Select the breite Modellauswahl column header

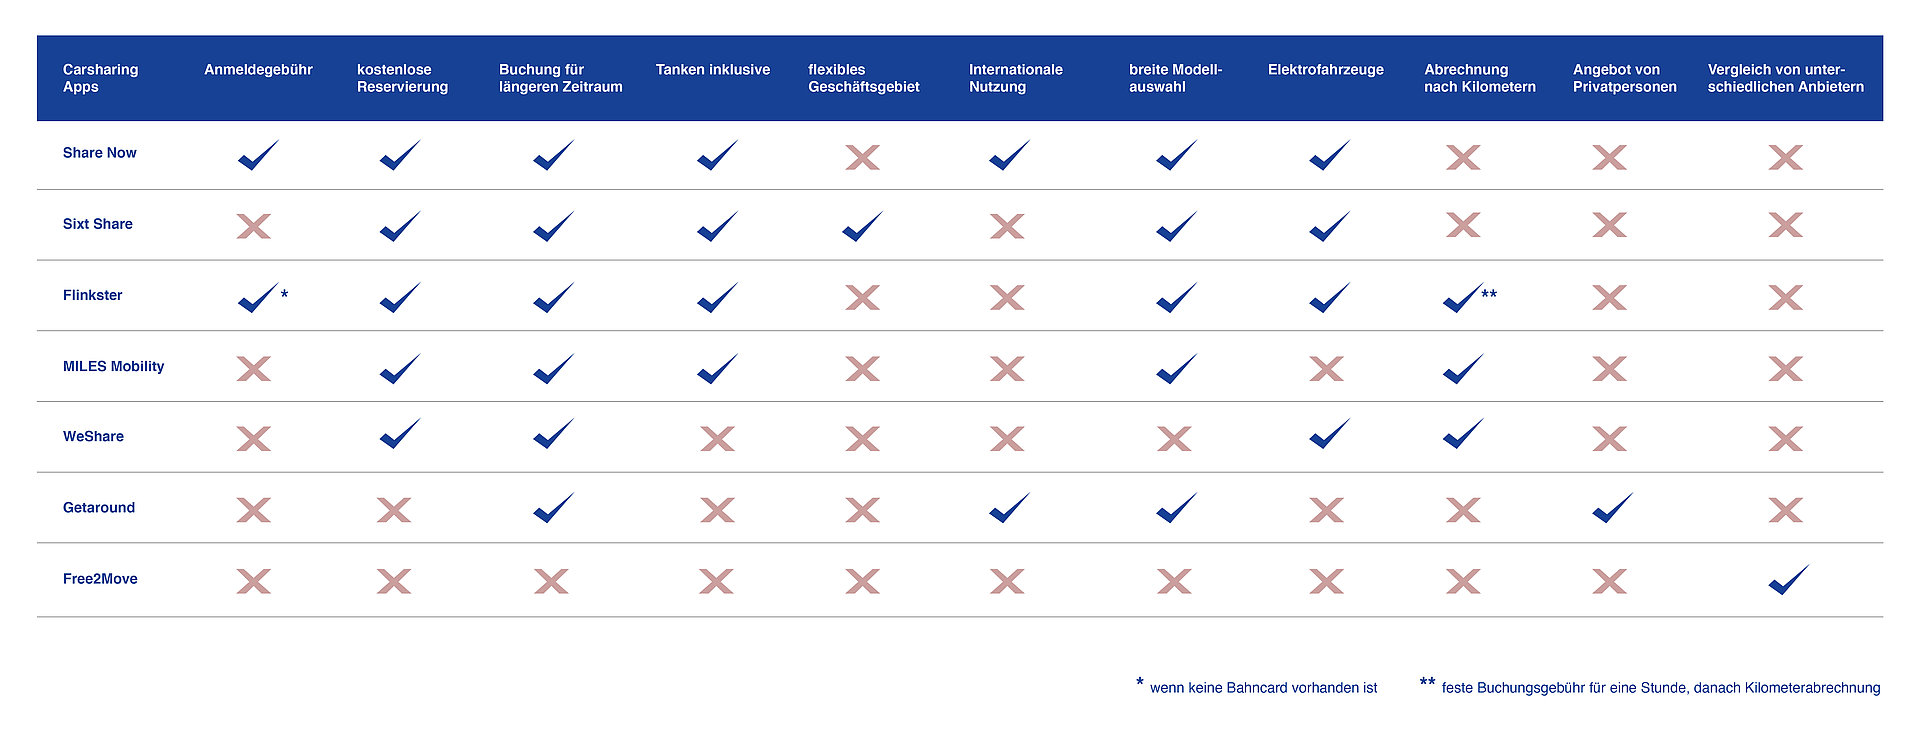(x=1175, y=78)
